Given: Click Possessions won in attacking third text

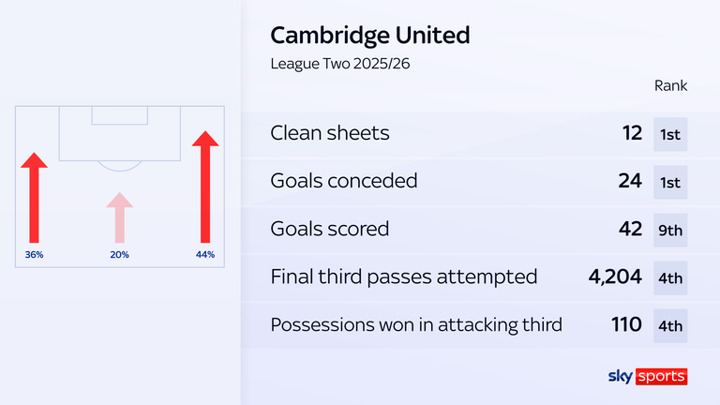Looking at the screenshot, I should tap(416, 325).
